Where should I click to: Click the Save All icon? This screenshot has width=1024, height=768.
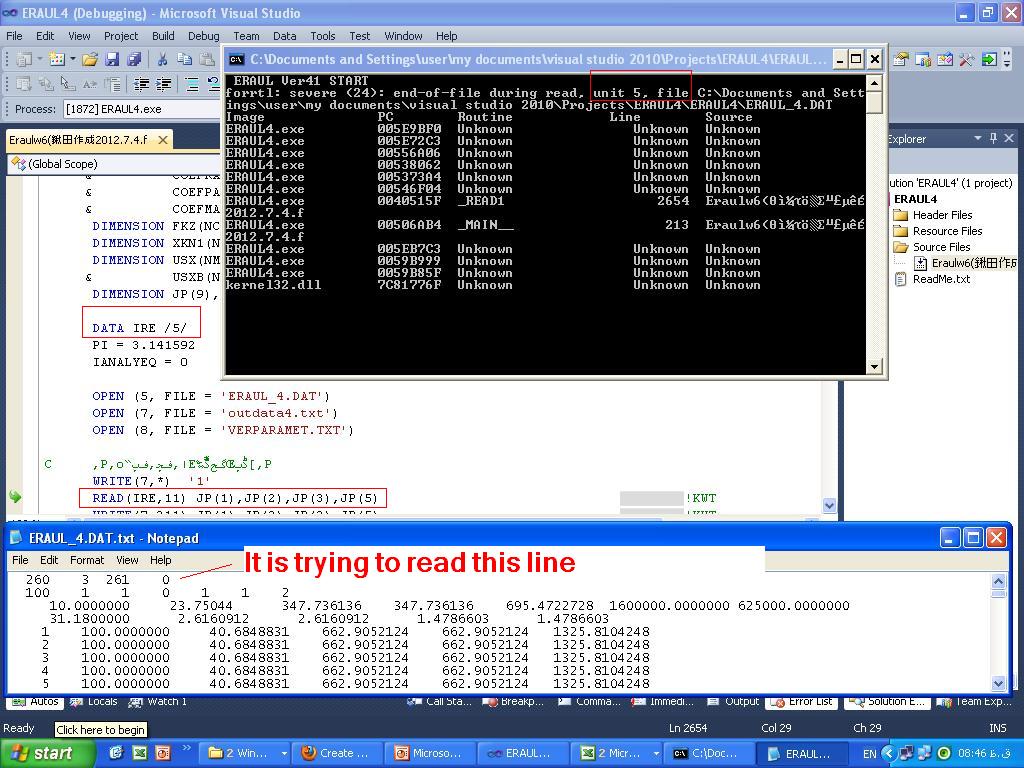click(132, 60)
